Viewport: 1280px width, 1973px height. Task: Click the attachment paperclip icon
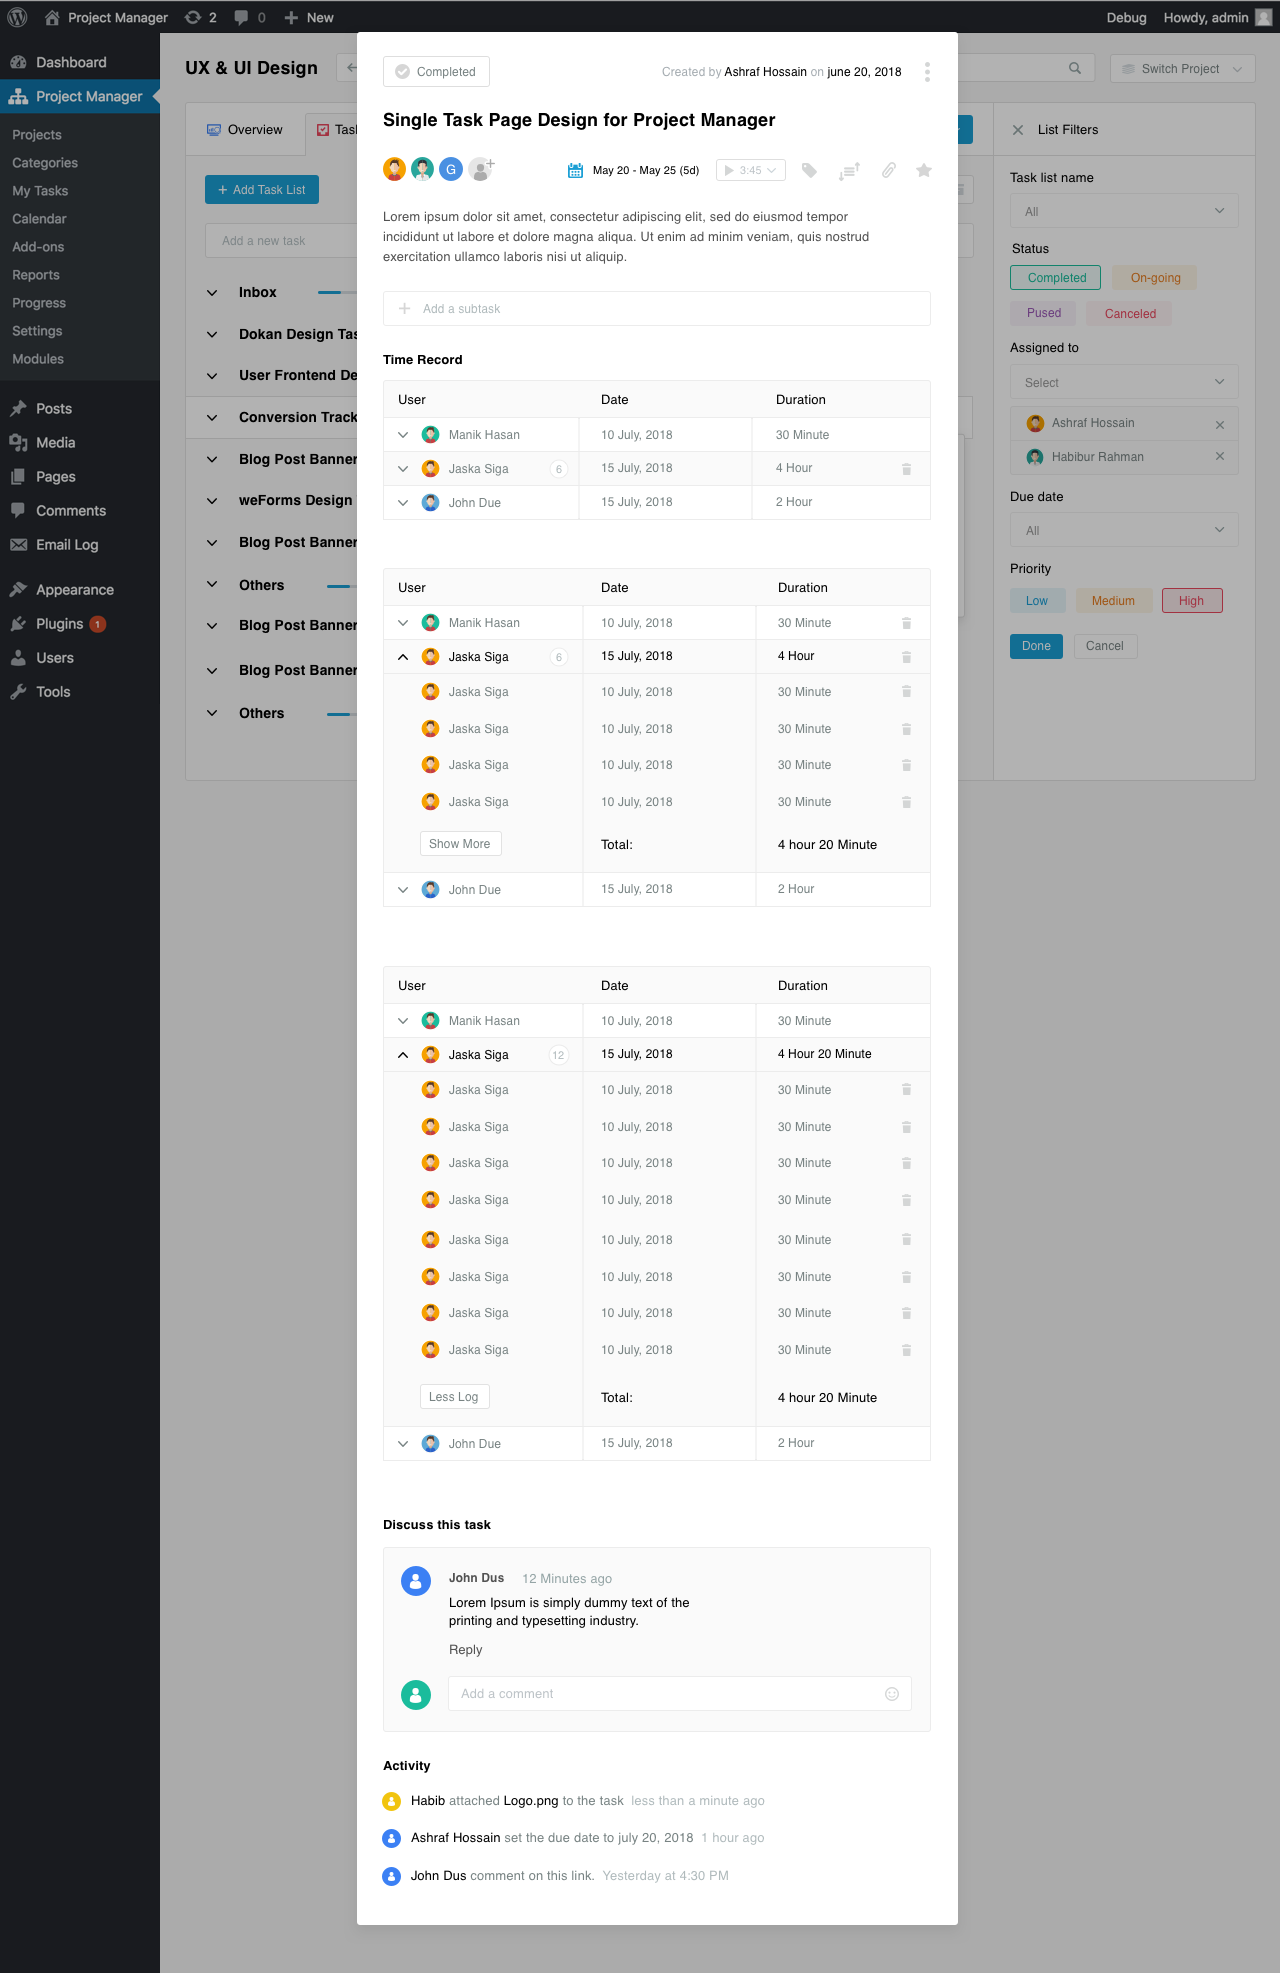(888, 171)
